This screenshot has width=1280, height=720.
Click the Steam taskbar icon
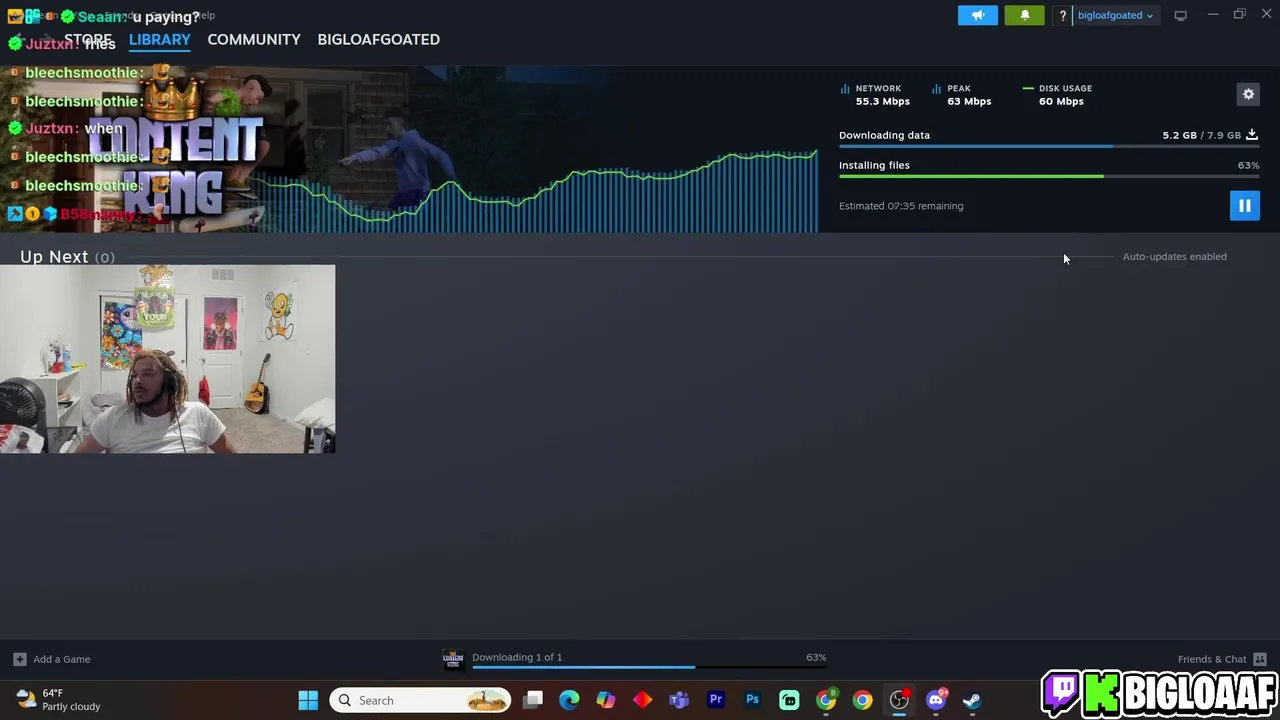click(x=972, y=700)
